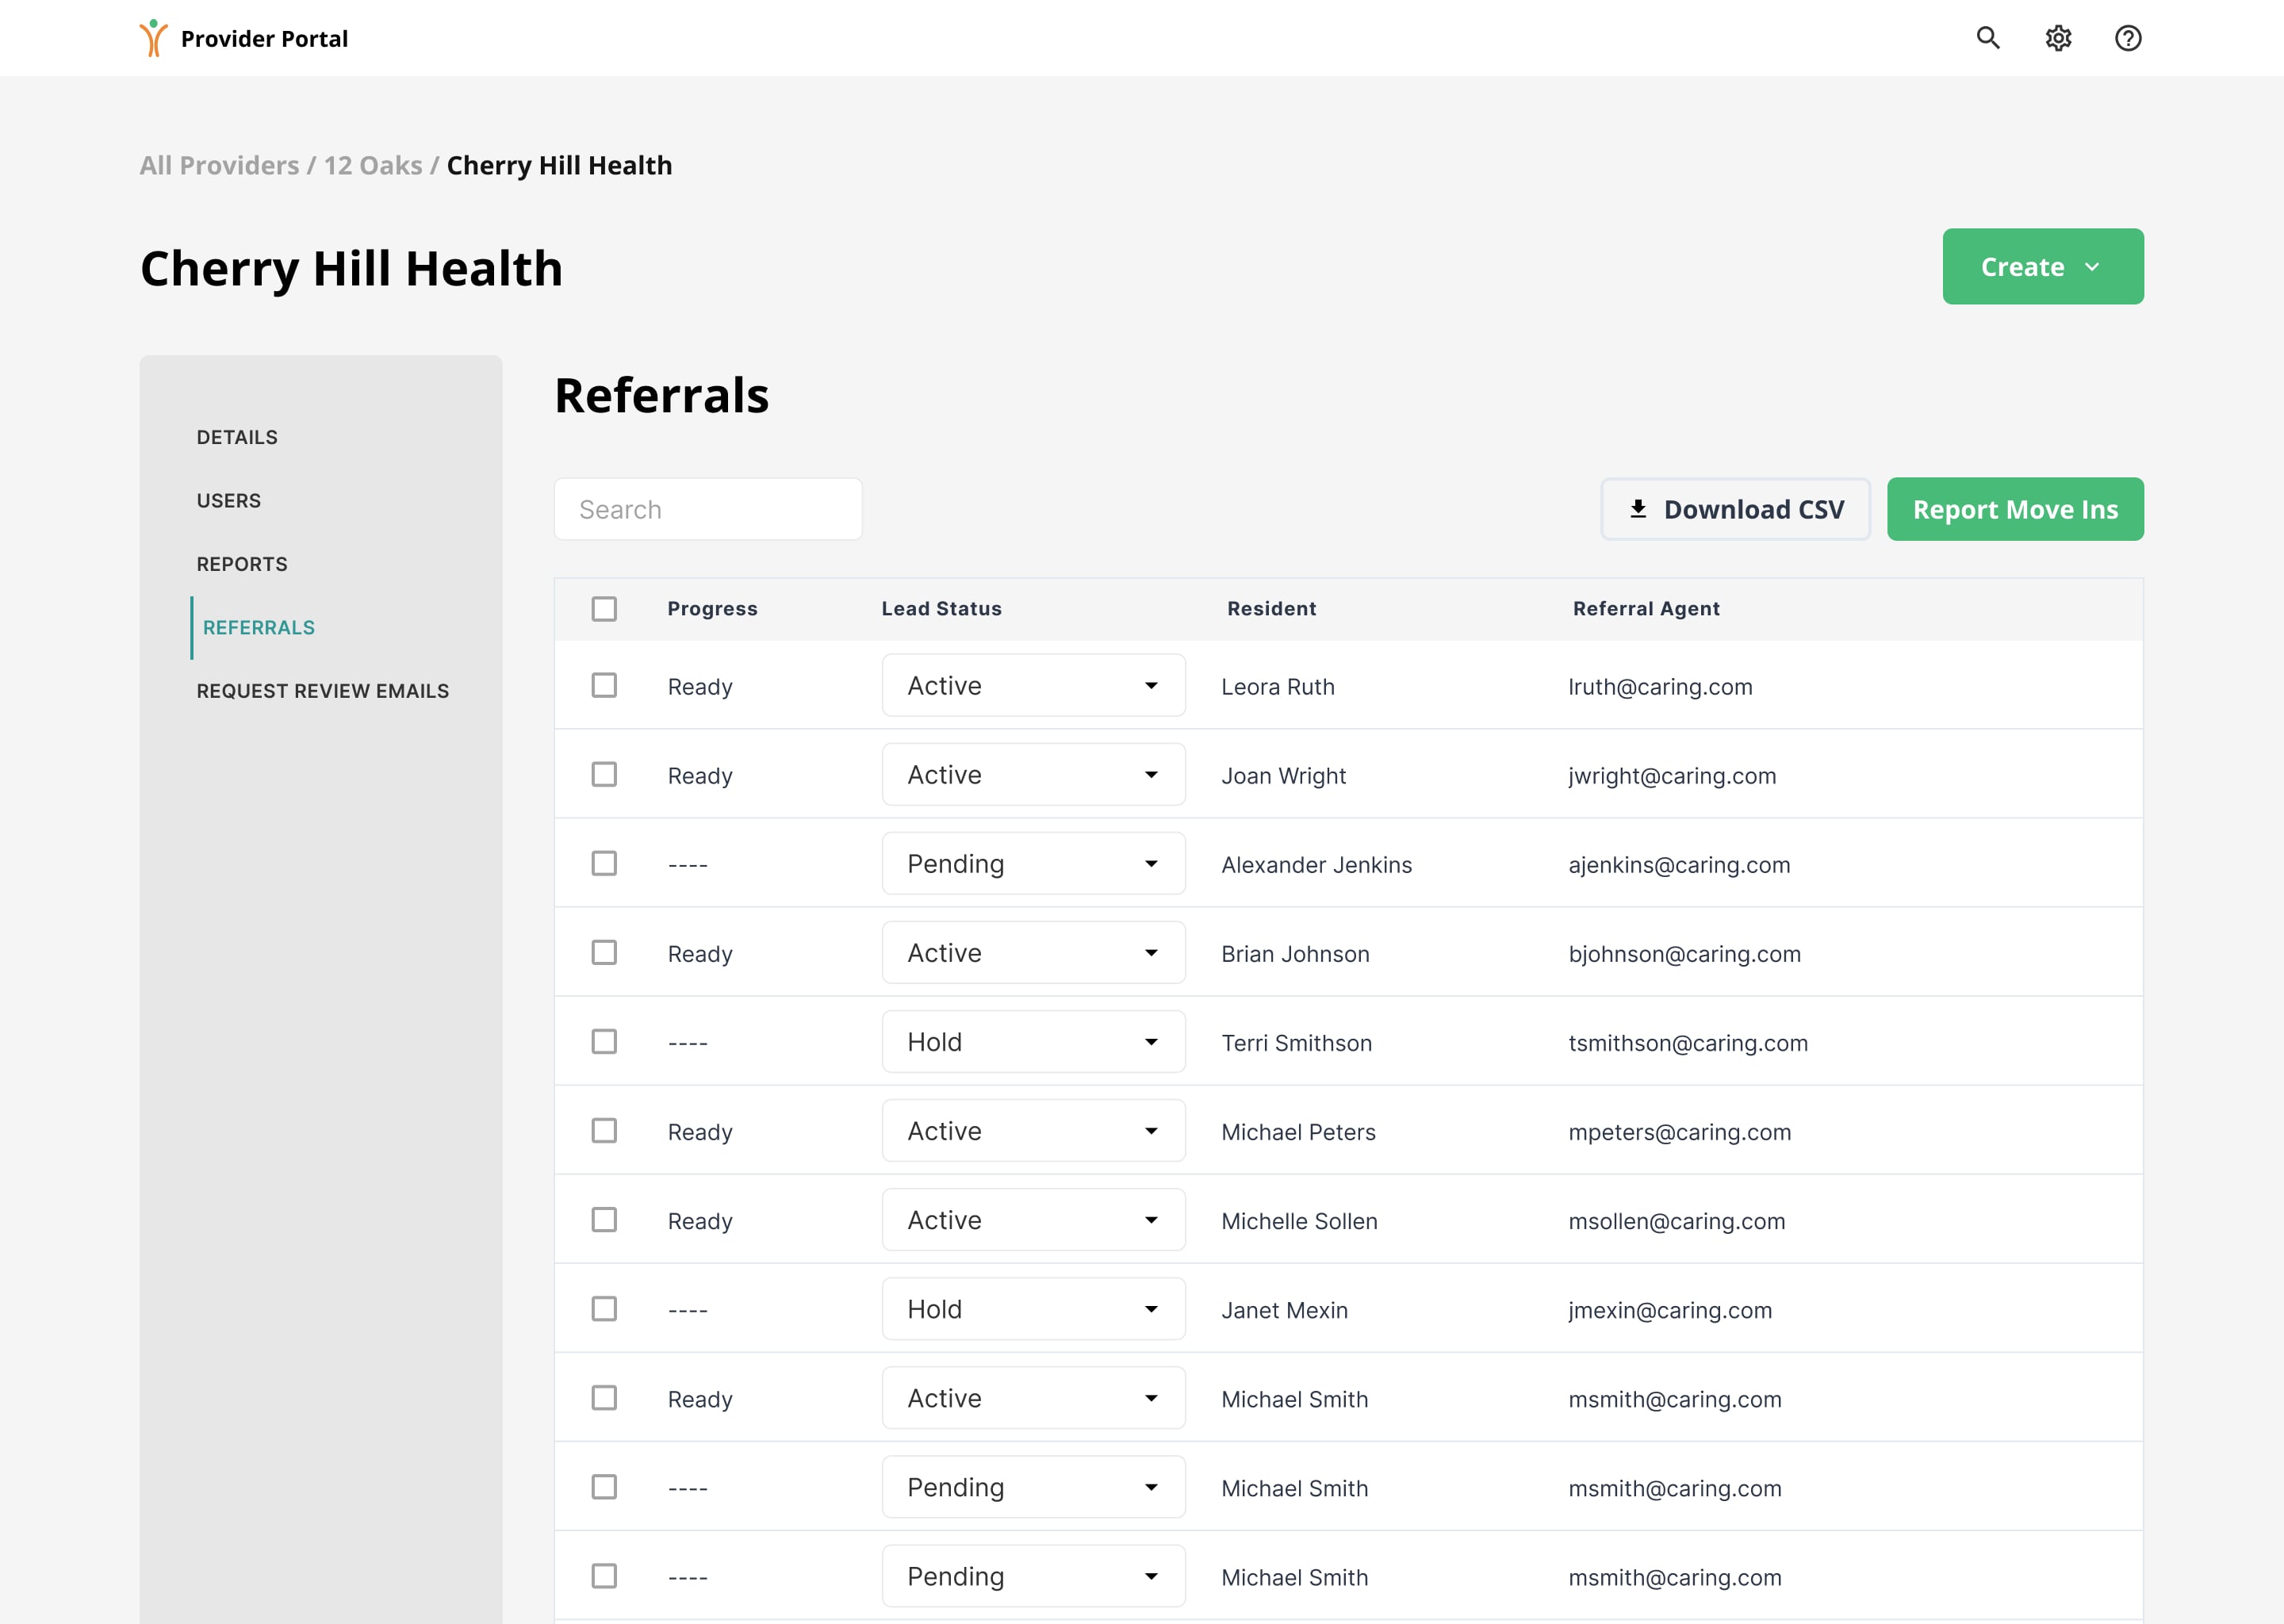This screenshot has width=2284, height=1624.
Task: Click the download arrow icon for CSV
Action: (1638, 509)
